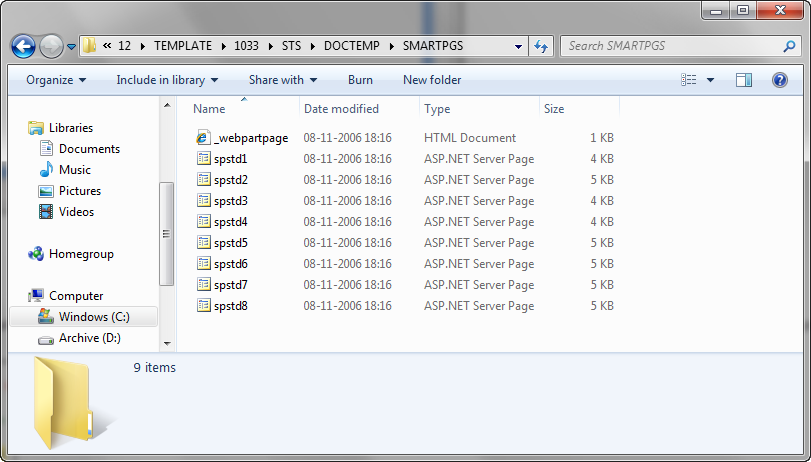811x462 pixels.
Task: Click spstd8 date modified 08-11-2006 18:16
Action: point(347,306)
